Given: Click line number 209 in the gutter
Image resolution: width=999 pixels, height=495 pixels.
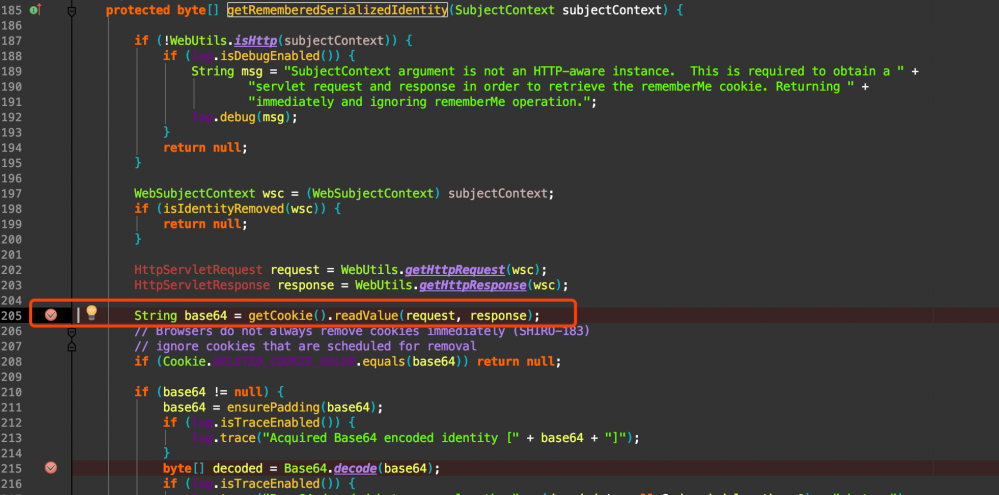Looking at the screenshot, I should click(x=11, y=377).
